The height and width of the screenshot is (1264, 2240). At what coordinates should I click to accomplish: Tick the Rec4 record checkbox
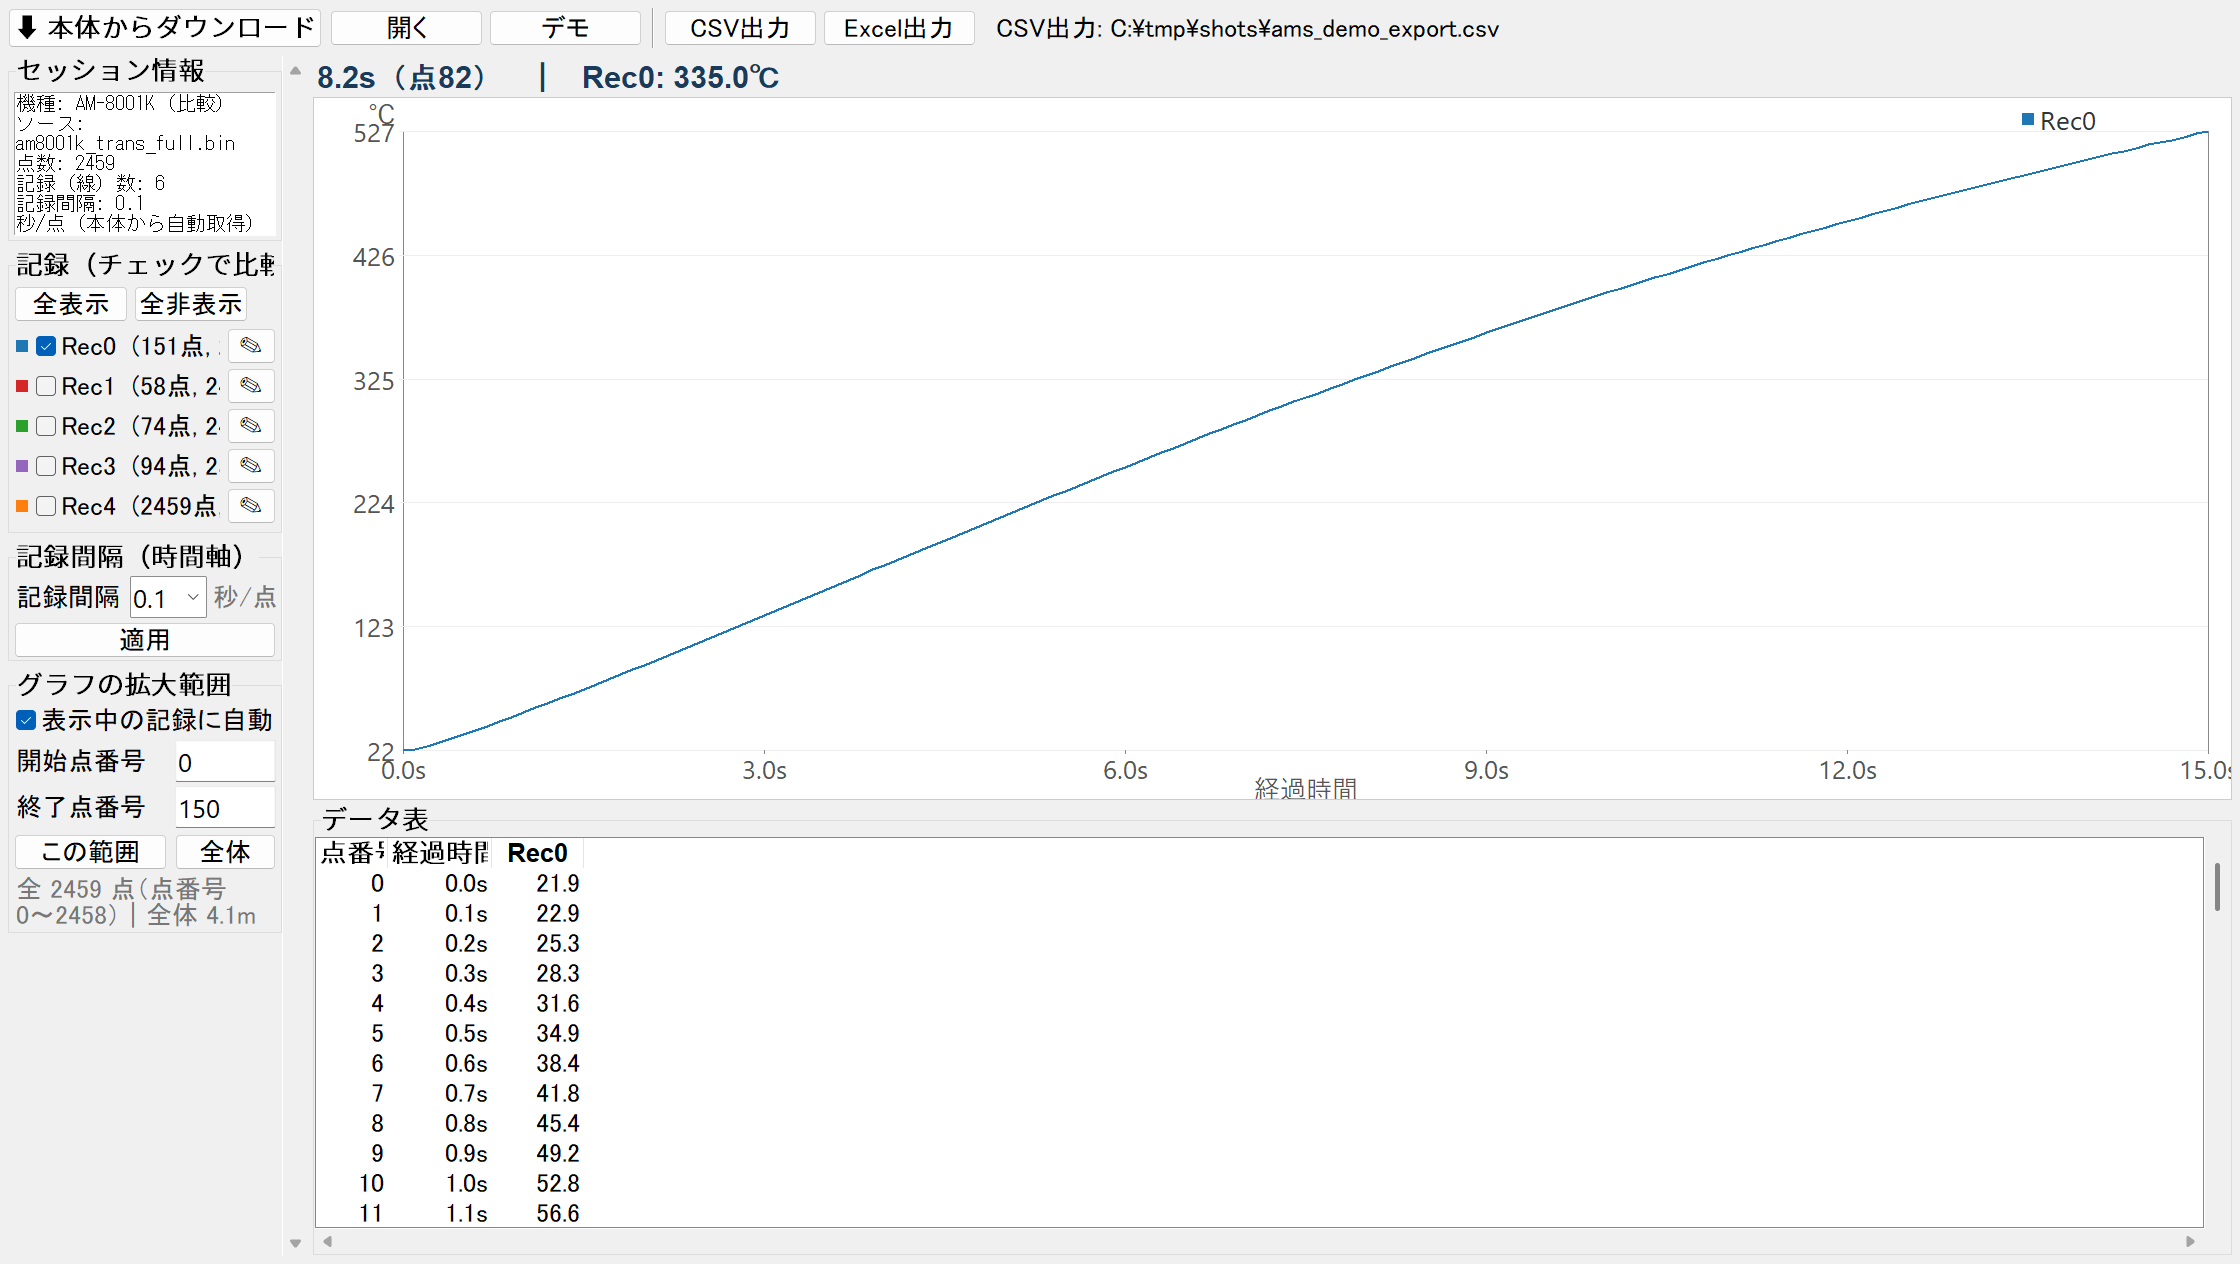(x=46, y=506)
